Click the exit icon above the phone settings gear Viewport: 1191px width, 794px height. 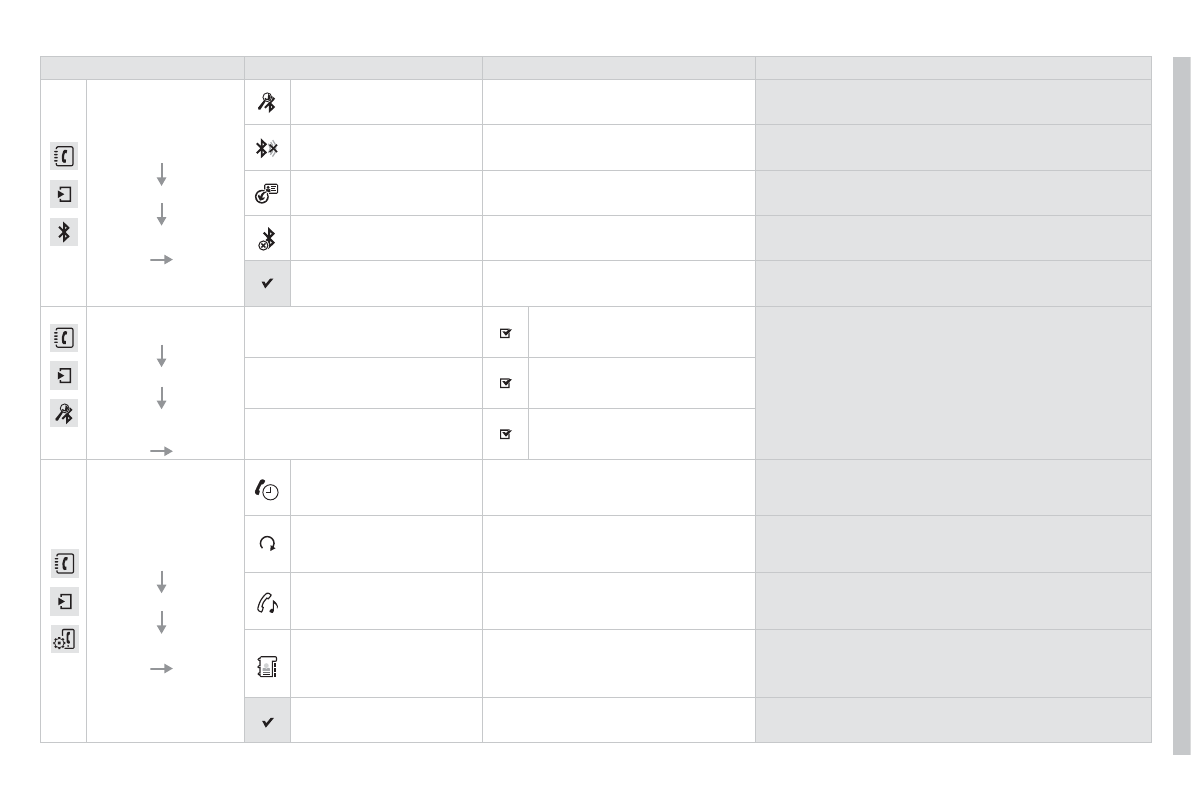[x=64, y=603]
